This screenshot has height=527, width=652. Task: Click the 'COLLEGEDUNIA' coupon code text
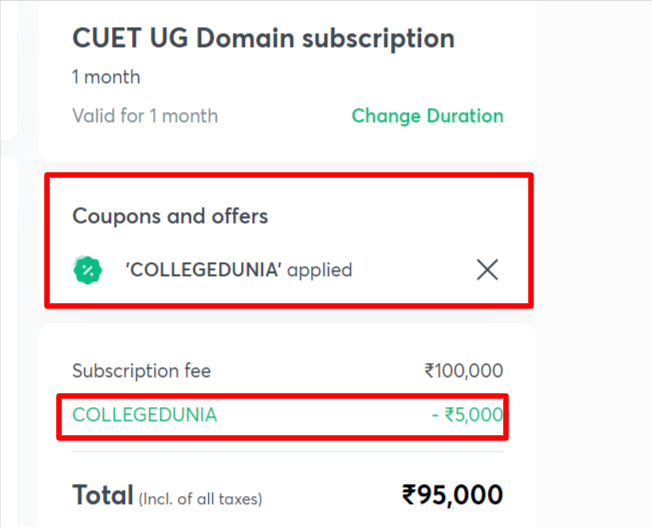(204, 269)
